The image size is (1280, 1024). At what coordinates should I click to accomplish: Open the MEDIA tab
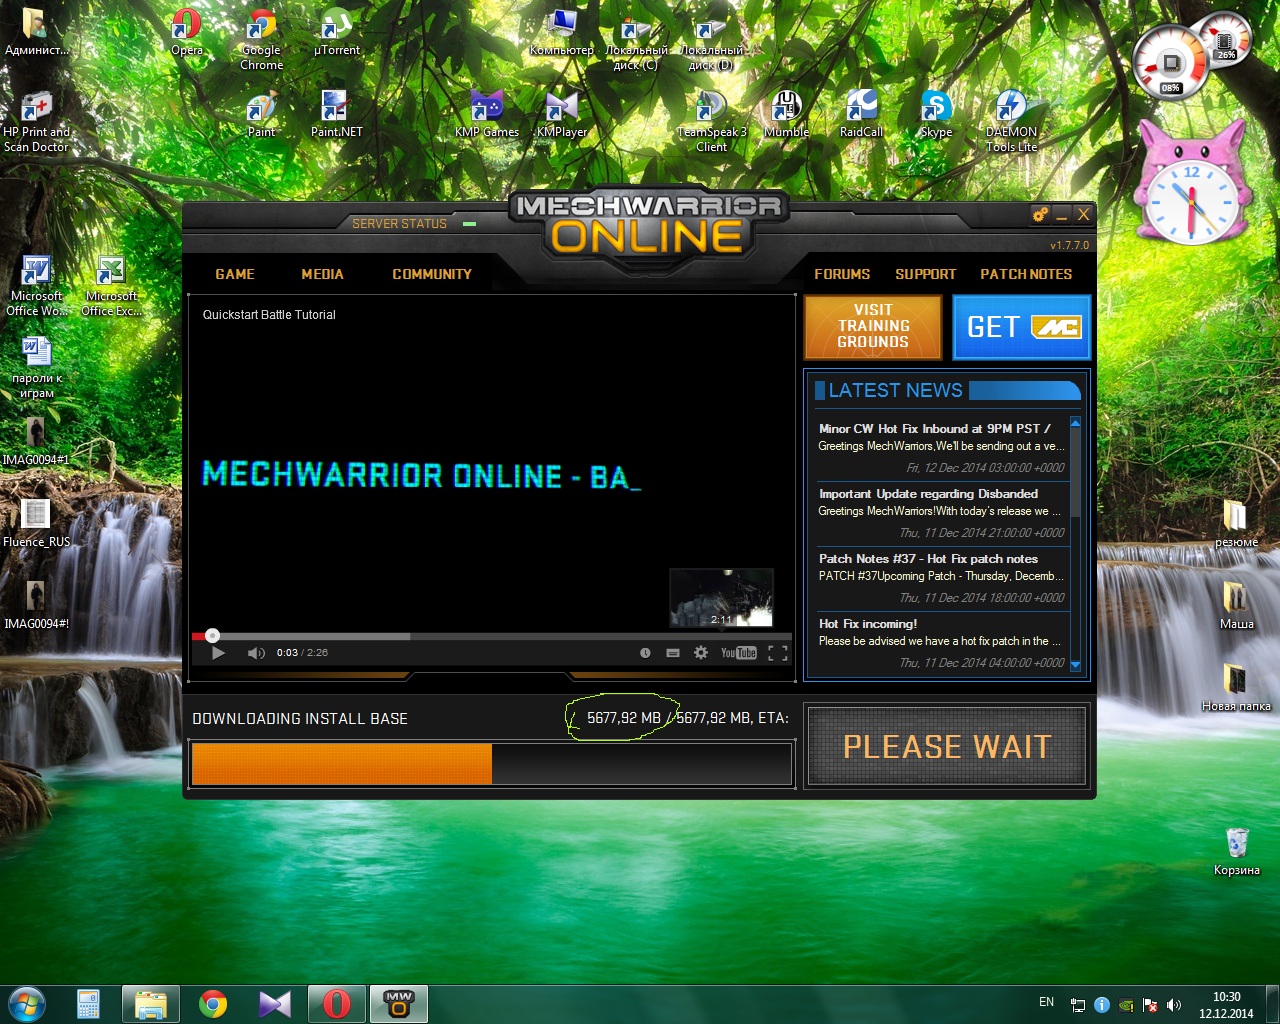(322, 274)
